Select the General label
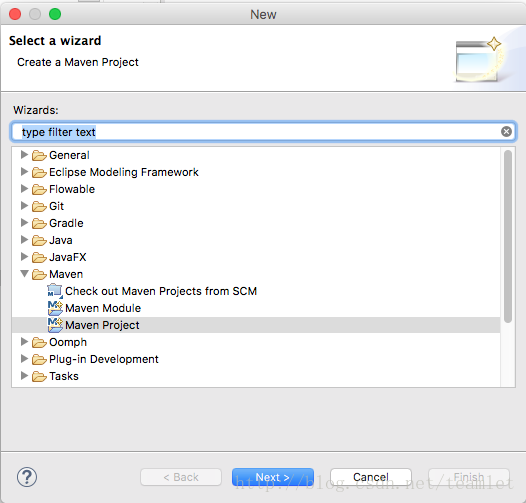Screen dimensions: 526x503 pos(69,155)
